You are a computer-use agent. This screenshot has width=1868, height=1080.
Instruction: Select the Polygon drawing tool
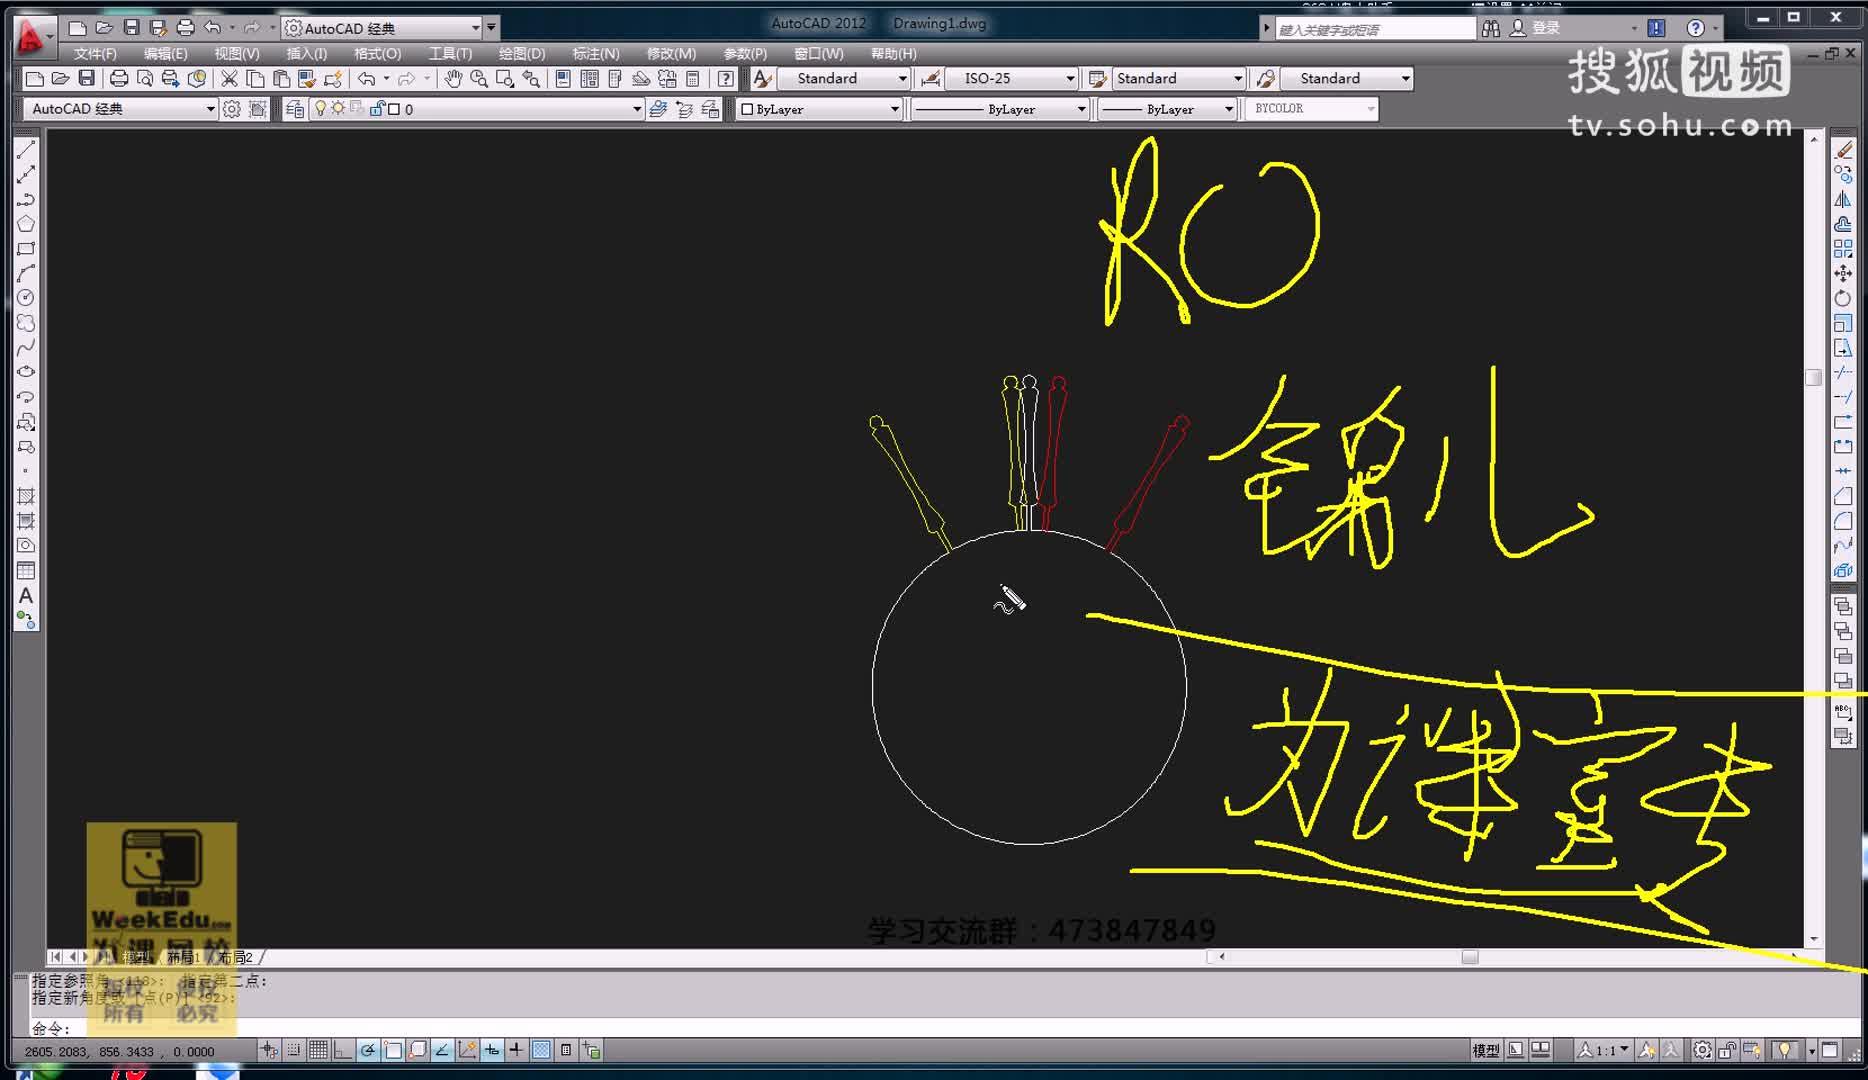26,225
